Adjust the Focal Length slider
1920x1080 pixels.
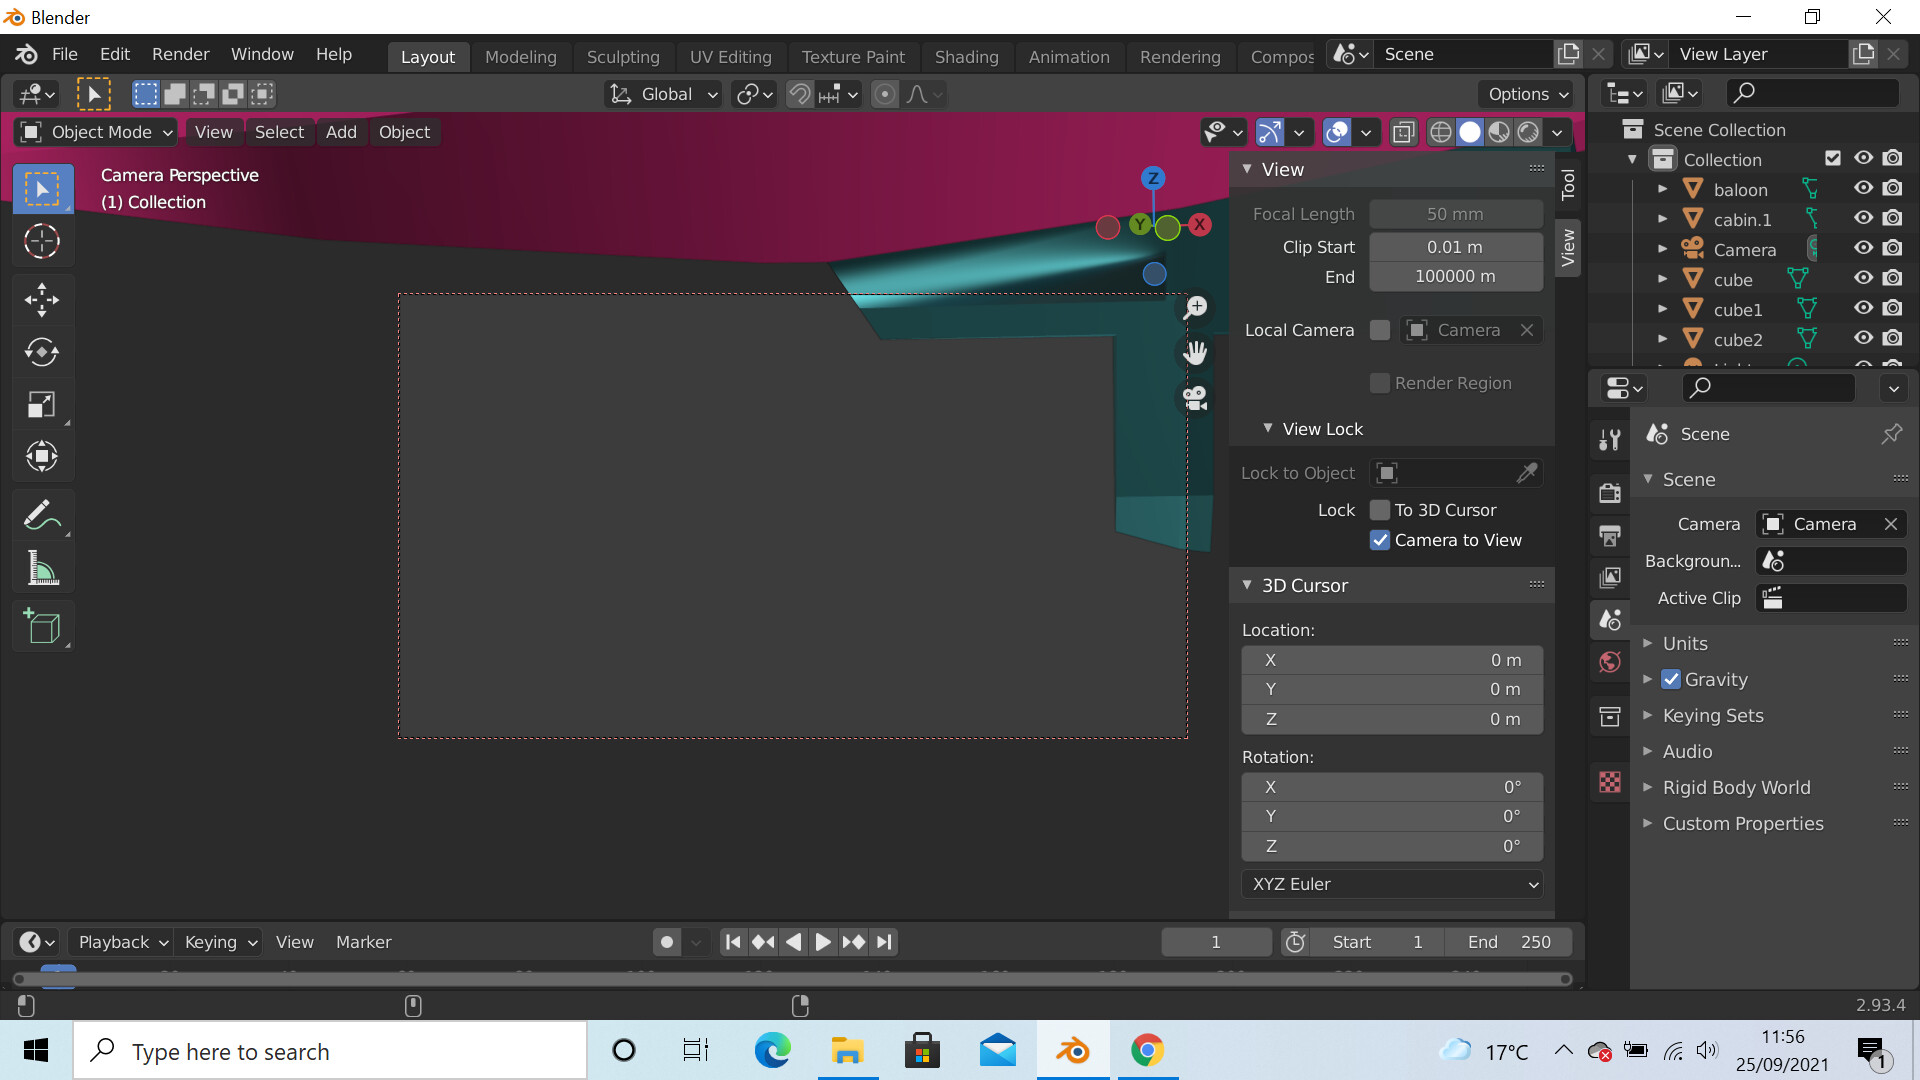pos(1456,213)
